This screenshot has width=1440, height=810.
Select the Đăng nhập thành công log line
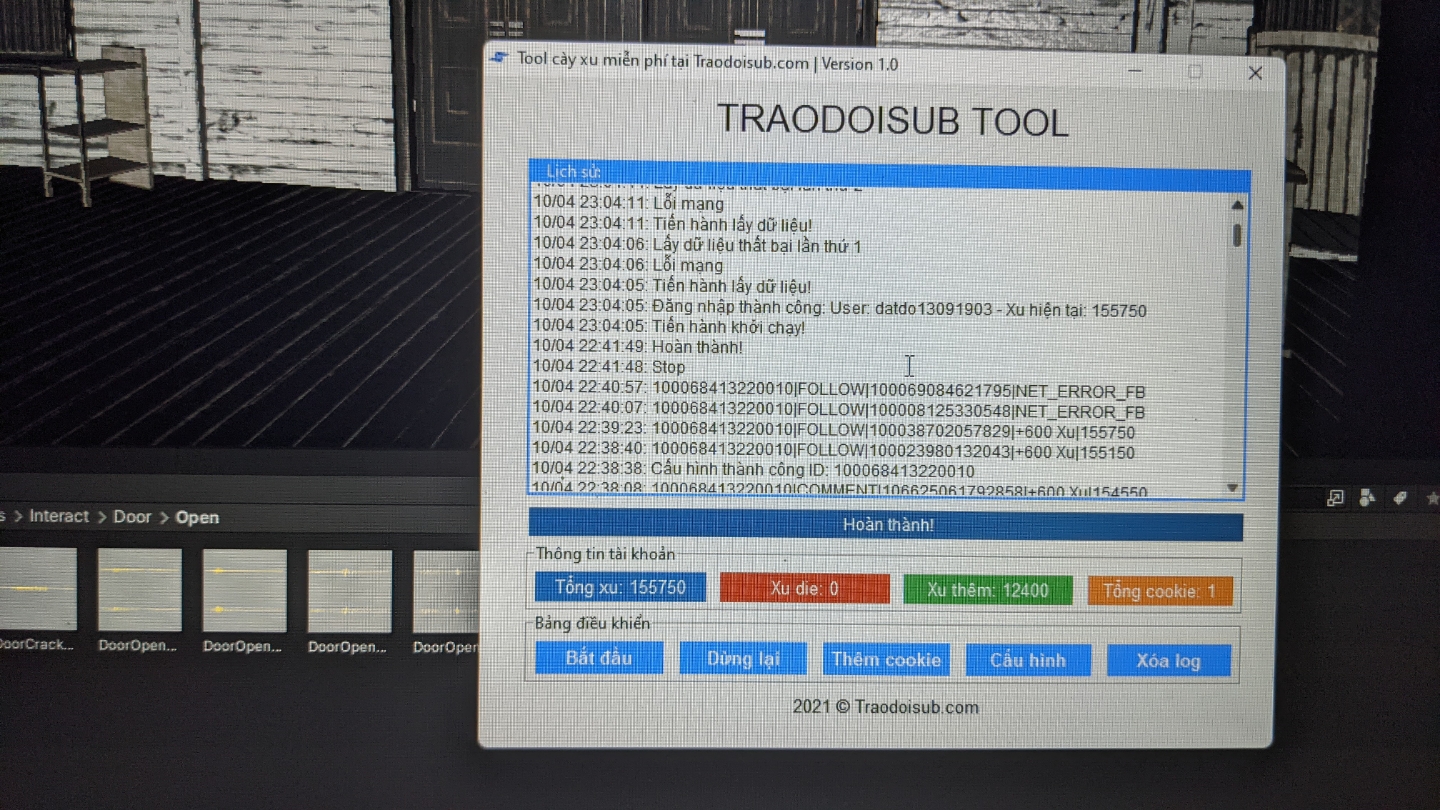[840, 309]
